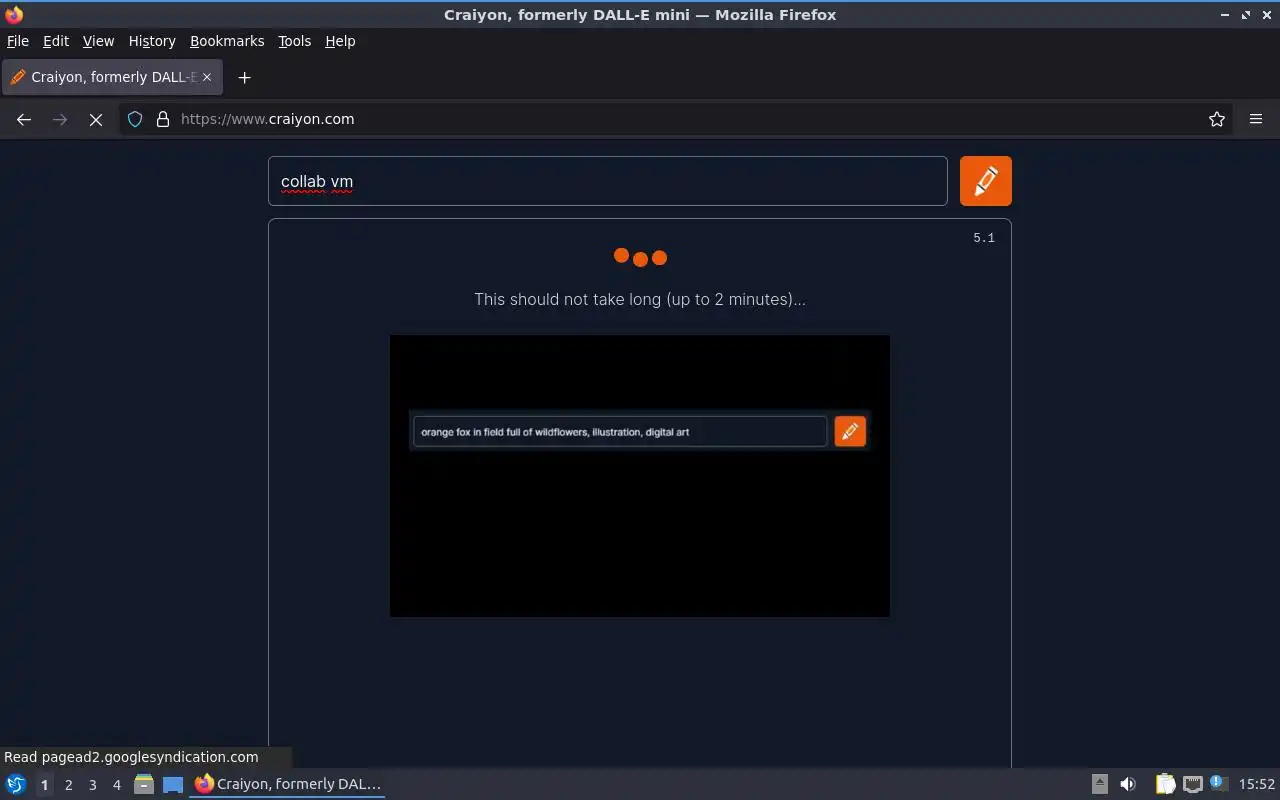Open the tracking protection shield icon

pos(135,119)
